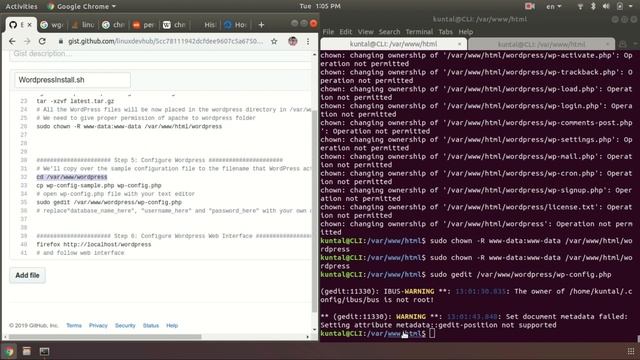Close the second terminal tab

608,44
